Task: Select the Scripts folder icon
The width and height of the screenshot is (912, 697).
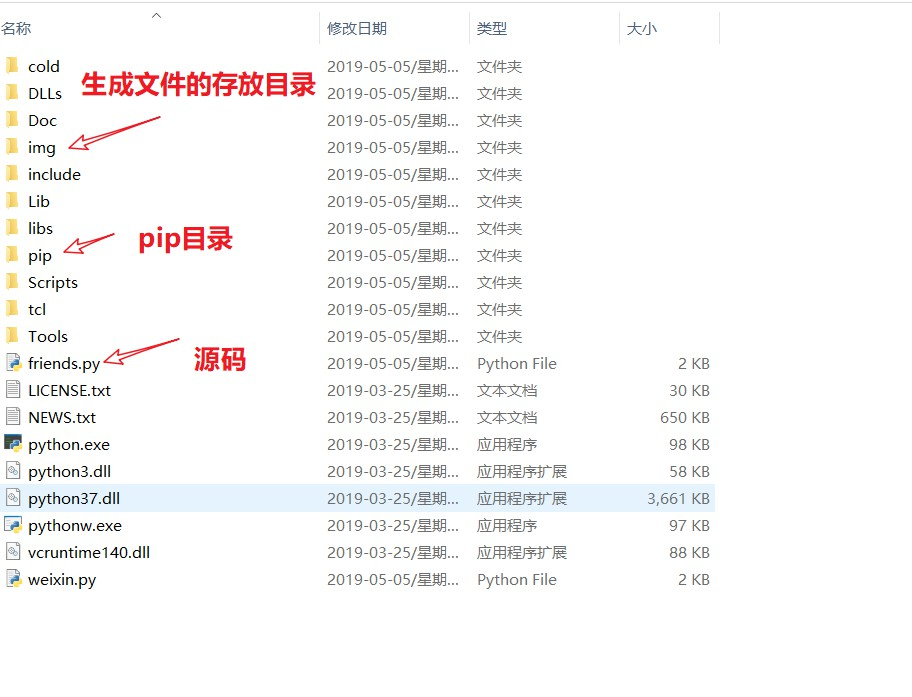Action: [12, 281]
